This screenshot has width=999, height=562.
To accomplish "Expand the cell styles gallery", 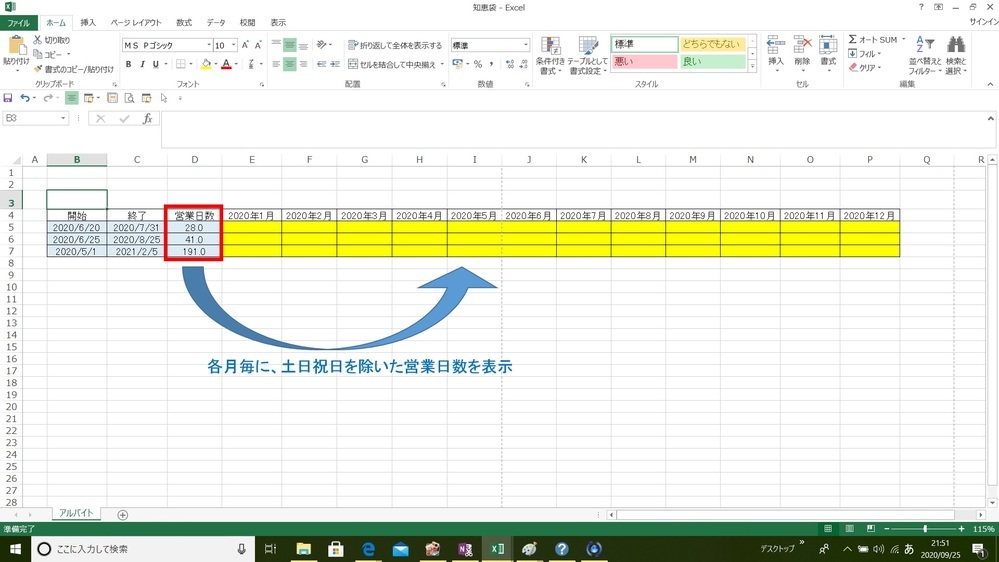I will pyautogui.click(x=752, y=66).
